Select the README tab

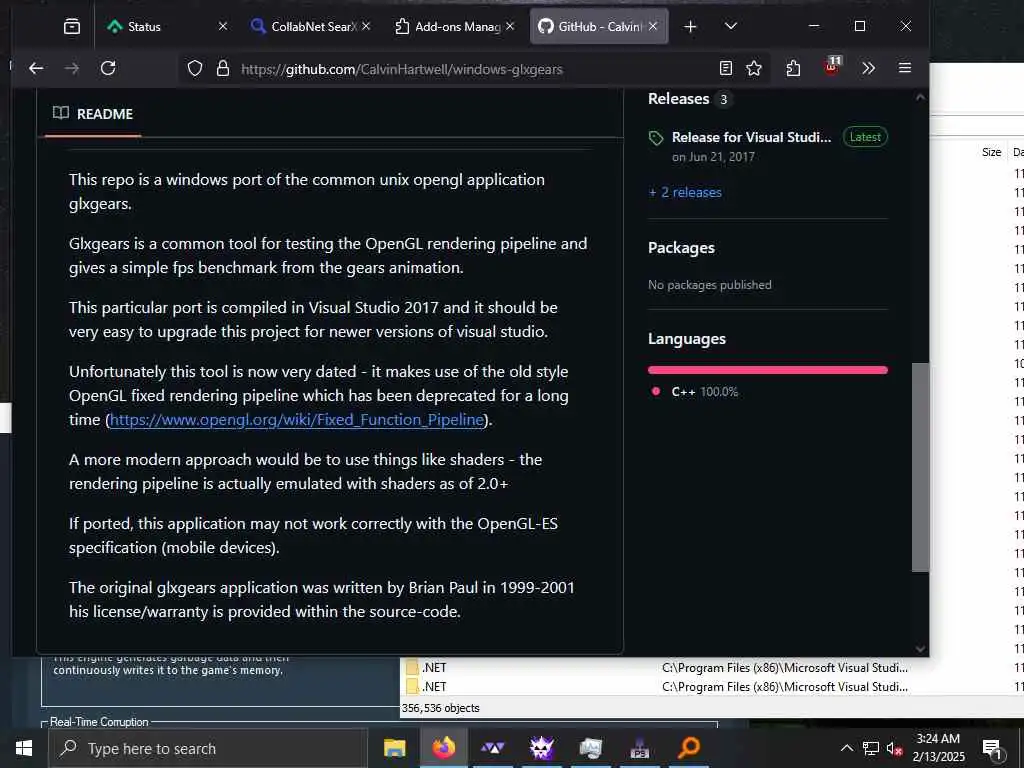(x=93, y=114)
